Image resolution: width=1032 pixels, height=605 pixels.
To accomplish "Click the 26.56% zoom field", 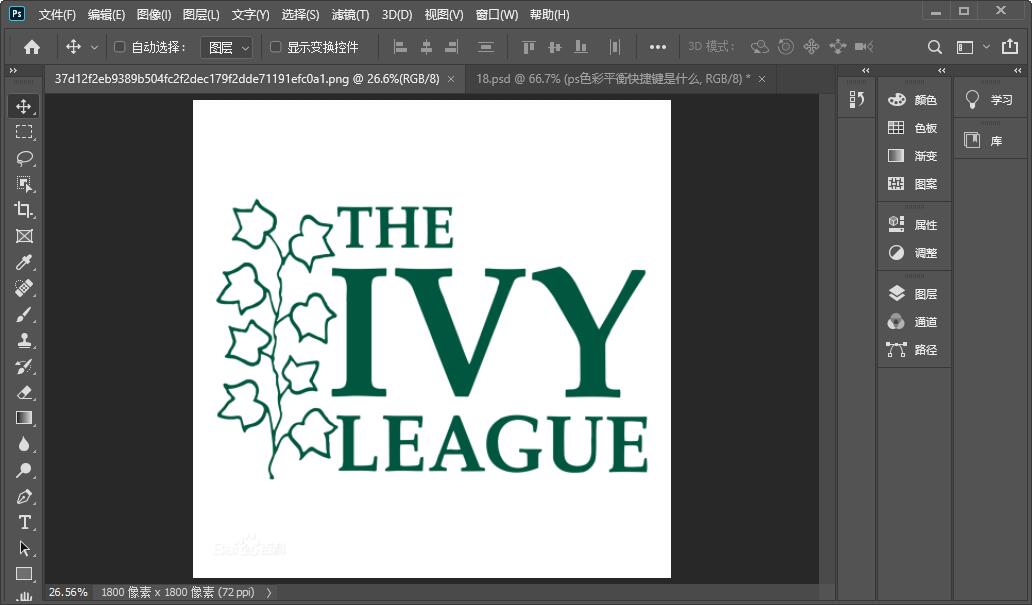I will [68, 592].
